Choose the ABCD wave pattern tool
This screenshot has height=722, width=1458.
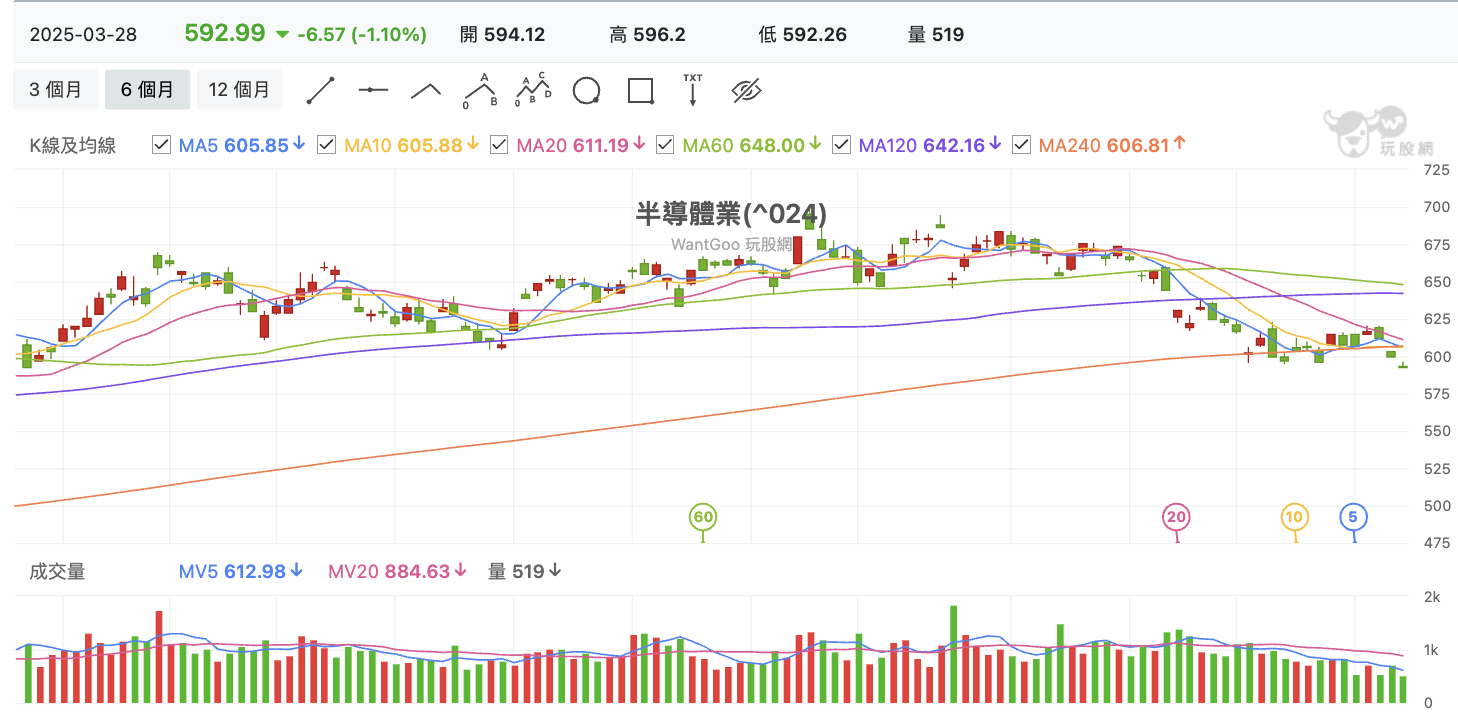pos(533,90)
